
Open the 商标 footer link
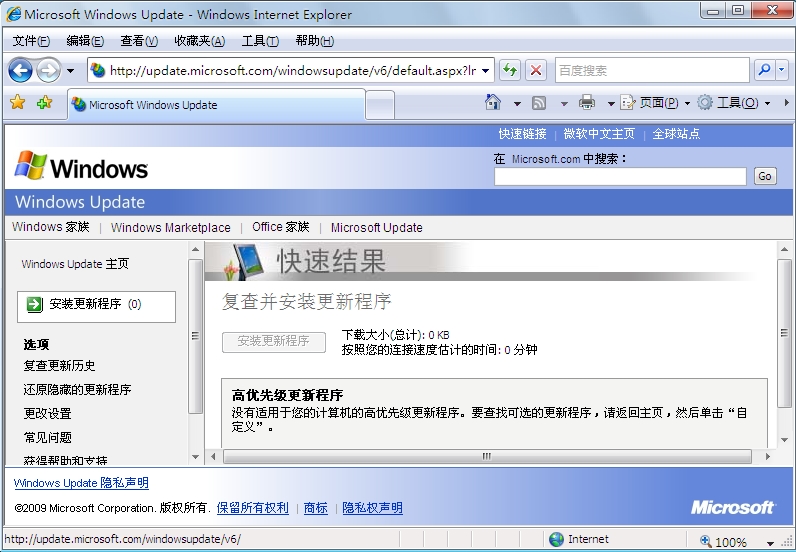coord(315,508)
